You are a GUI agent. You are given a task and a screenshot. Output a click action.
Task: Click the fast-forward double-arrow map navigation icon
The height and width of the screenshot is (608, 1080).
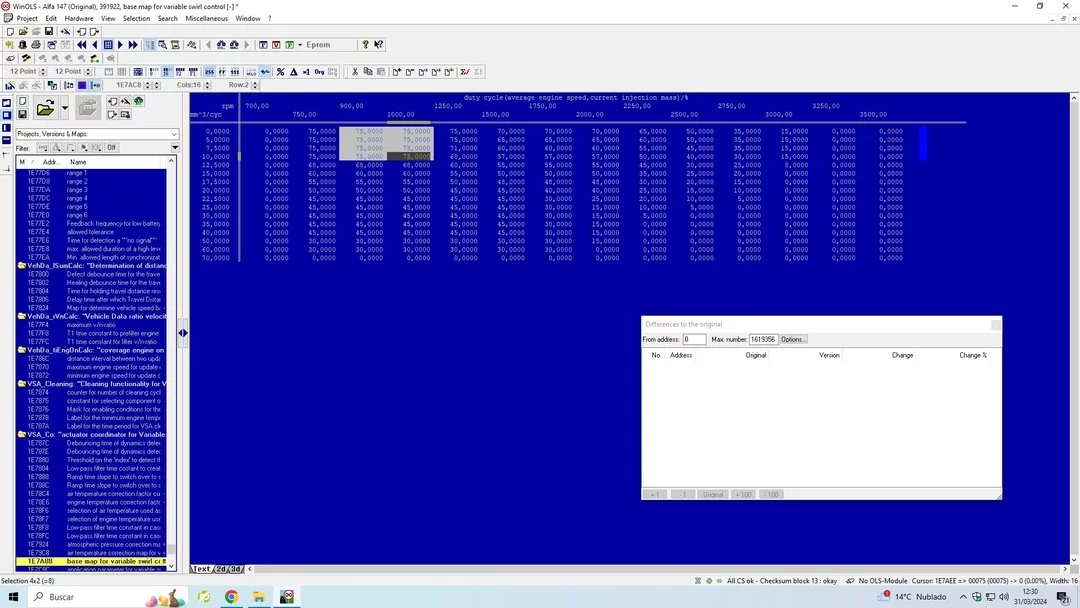[133, 45]
